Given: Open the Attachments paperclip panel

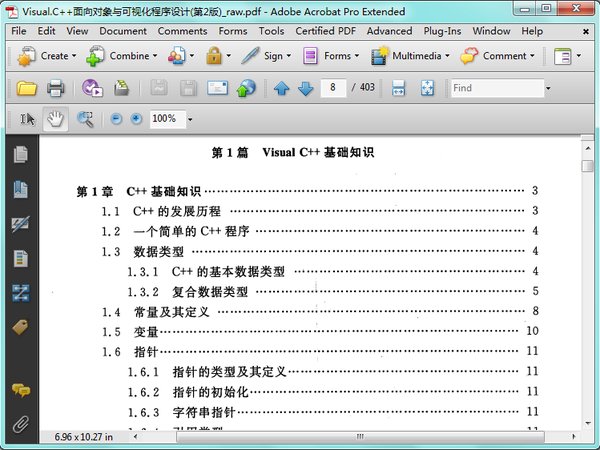Looking at the screenshot, I should coord(21,424).
